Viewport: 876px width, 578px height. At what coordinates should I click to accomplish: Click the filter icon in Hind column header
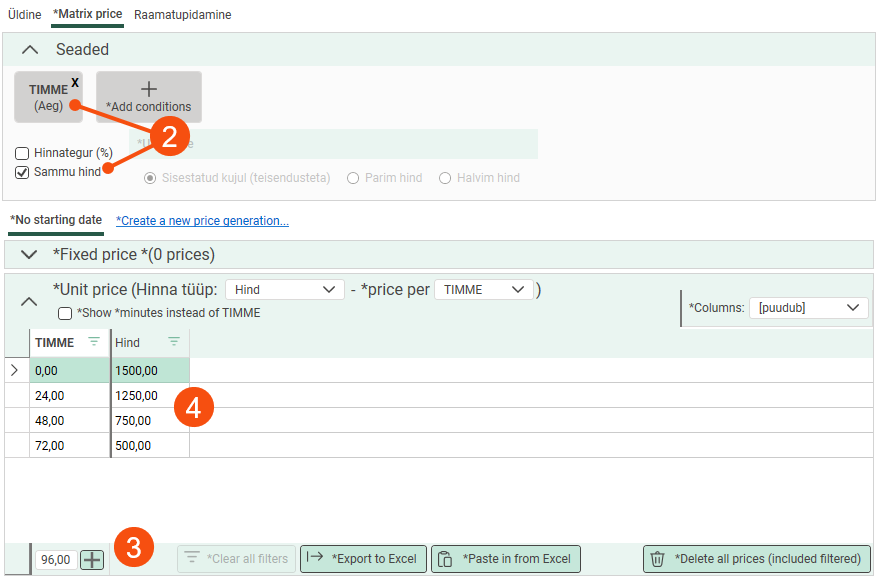click(174, 342)
